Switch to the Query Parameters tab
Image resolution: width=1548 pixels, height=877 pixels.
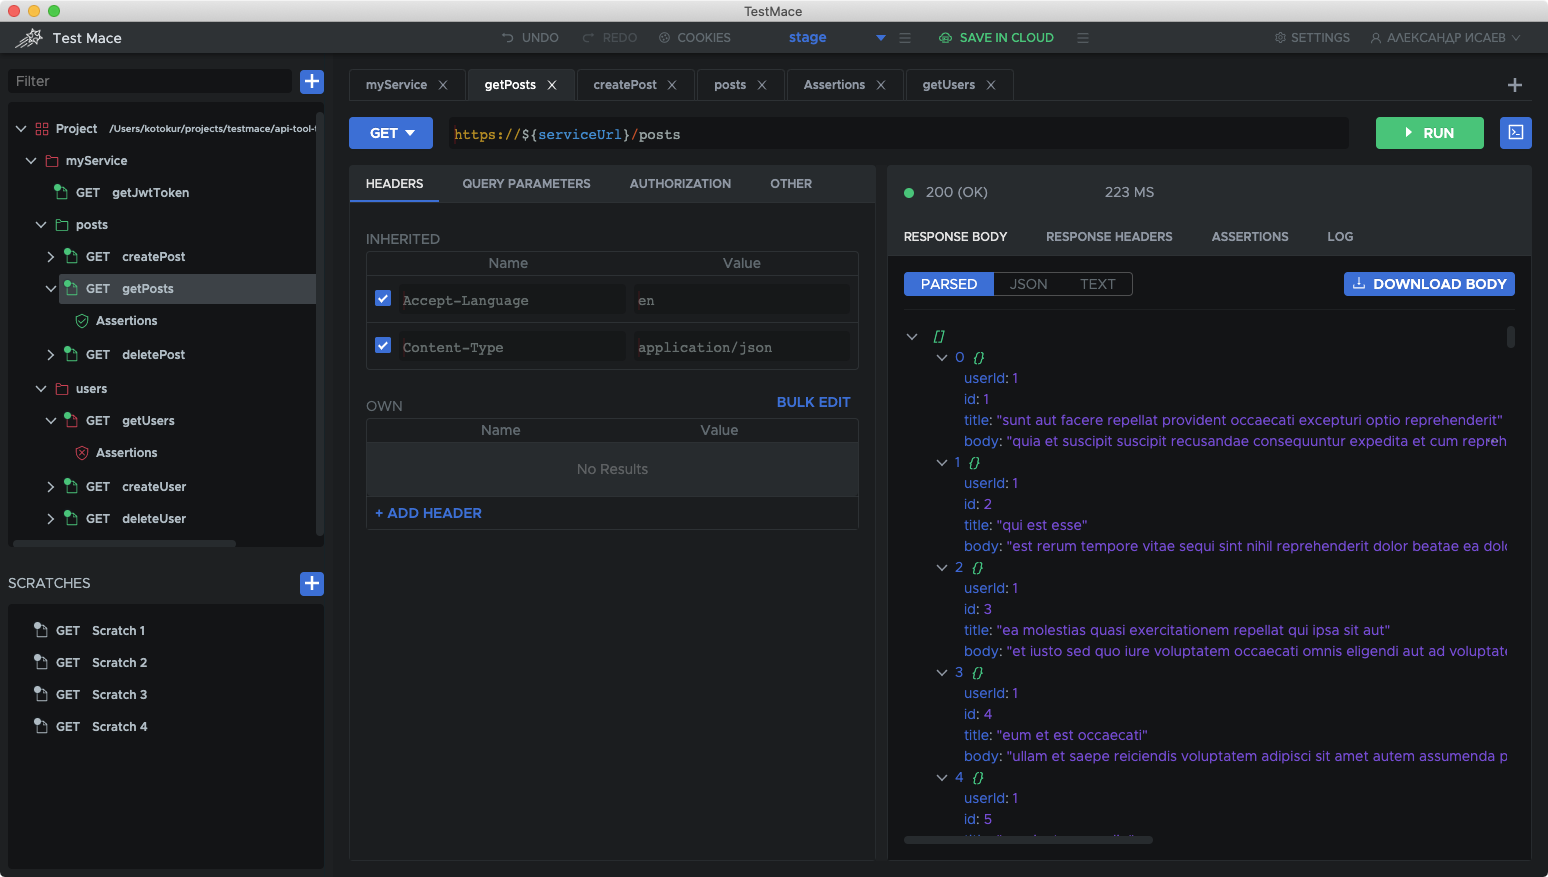click(x=526, y=184)
